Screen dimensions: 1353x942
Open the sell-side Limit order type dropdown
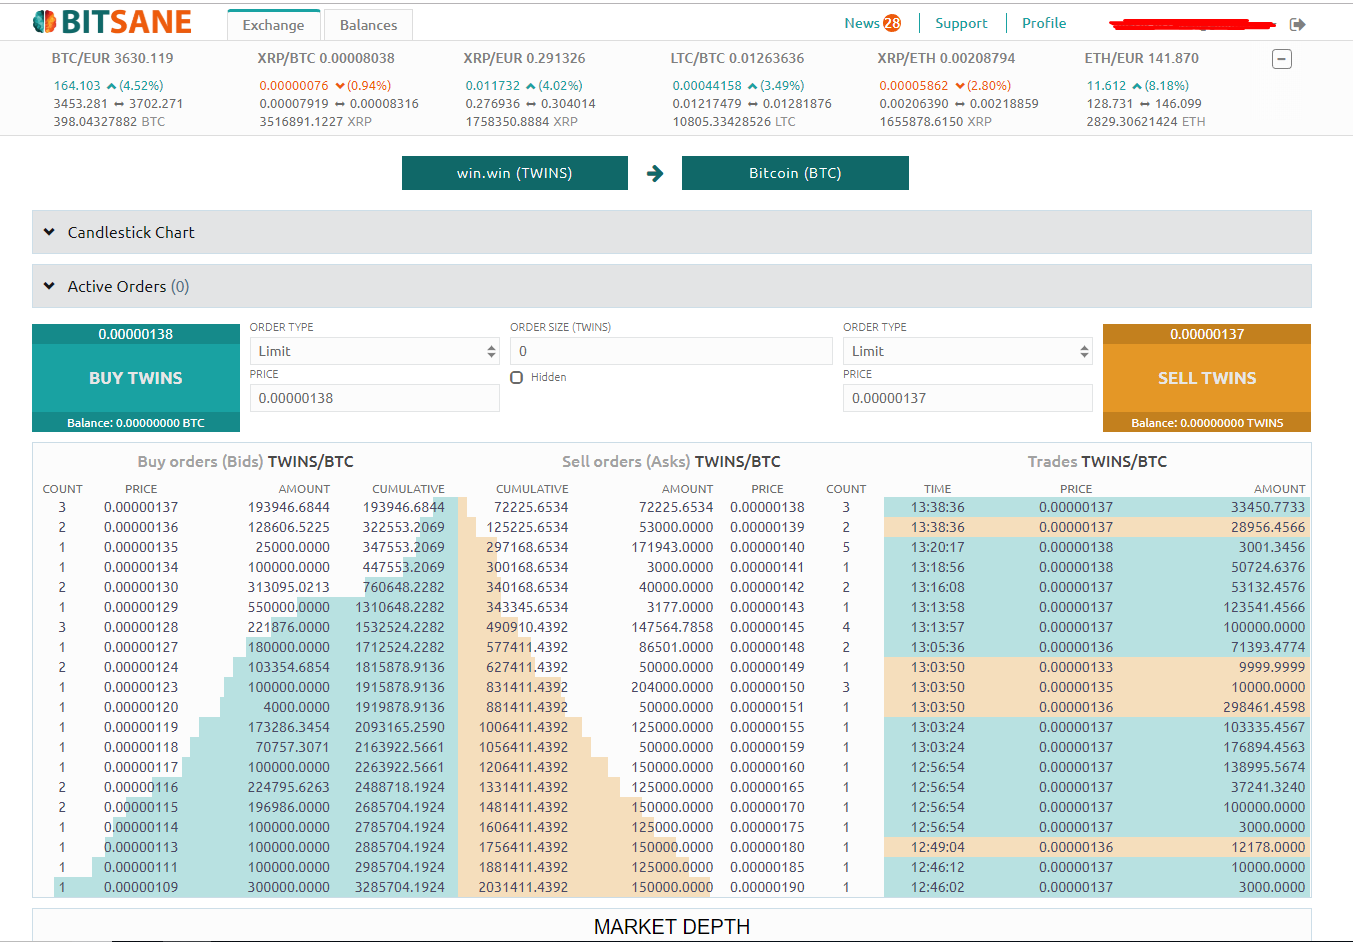pos(967,350)
